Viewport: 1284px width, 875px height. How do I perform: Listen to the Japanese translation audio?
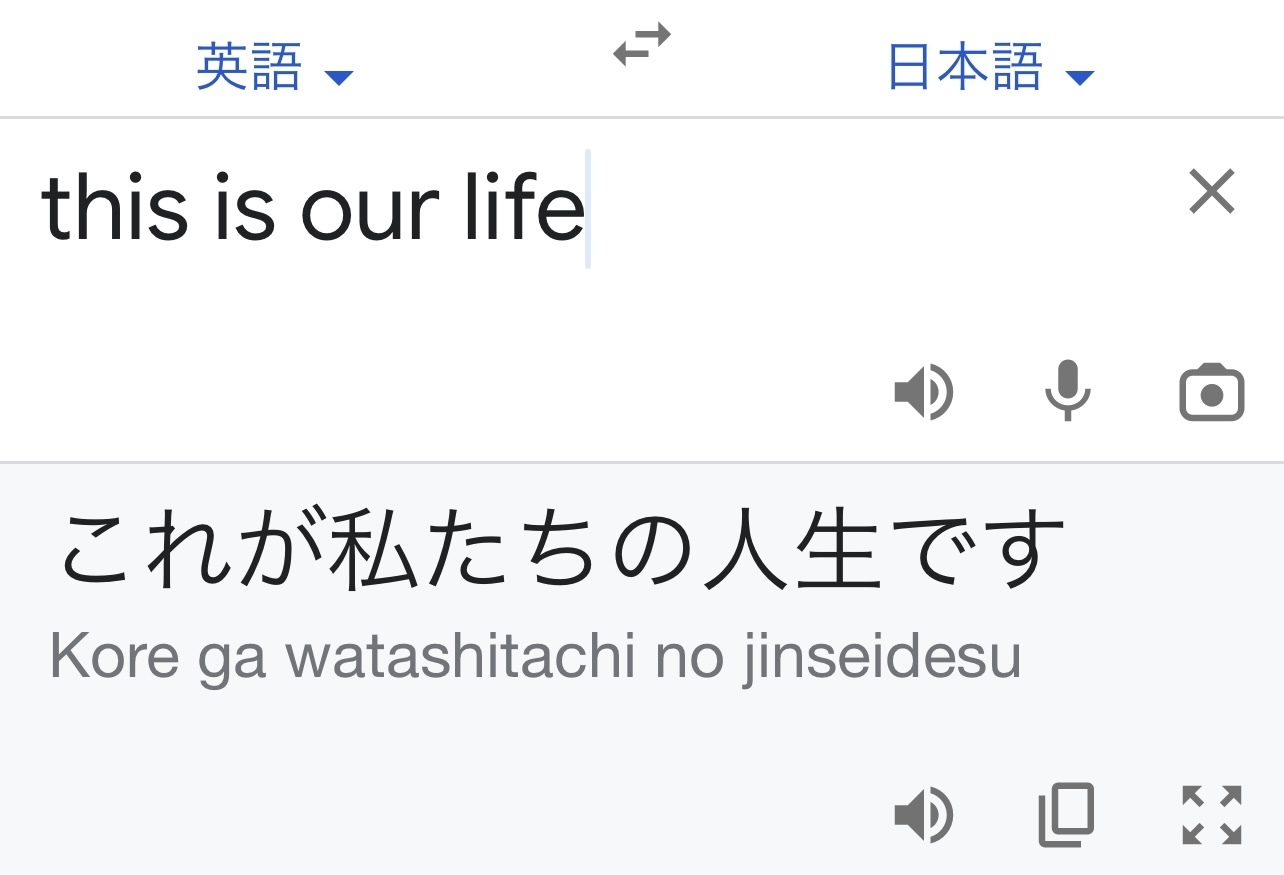[x=923, y=814]
